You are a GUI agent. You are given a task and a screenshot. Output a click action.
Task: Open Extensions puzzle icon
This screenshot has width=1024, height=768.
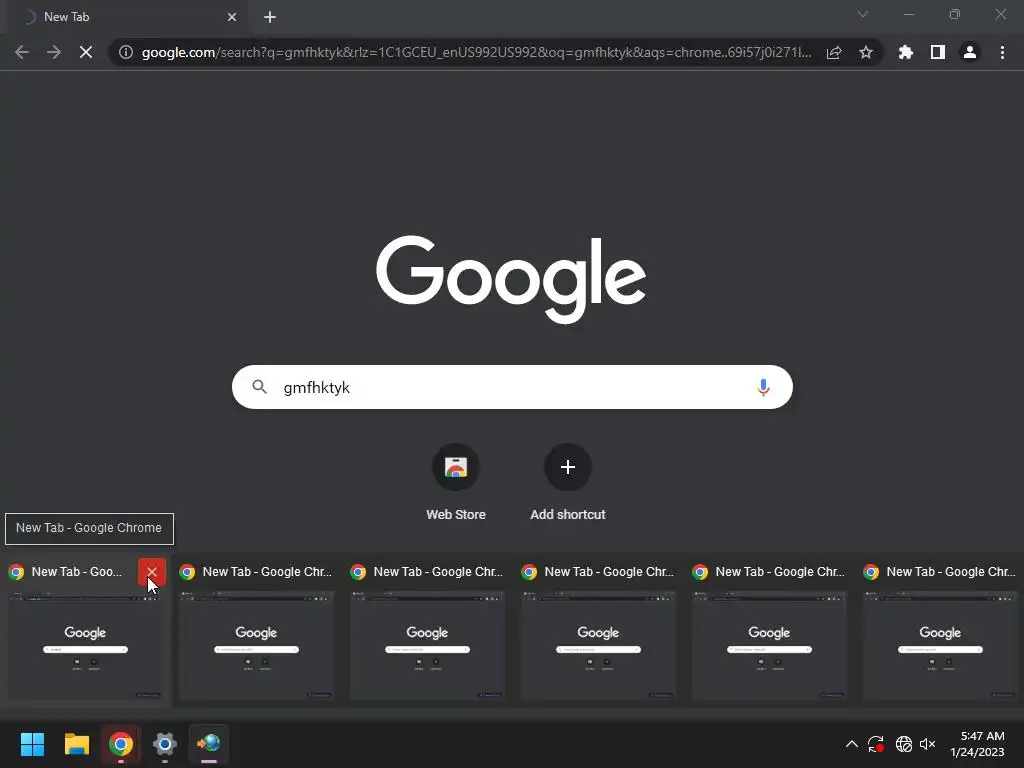[x=906, y=52]
